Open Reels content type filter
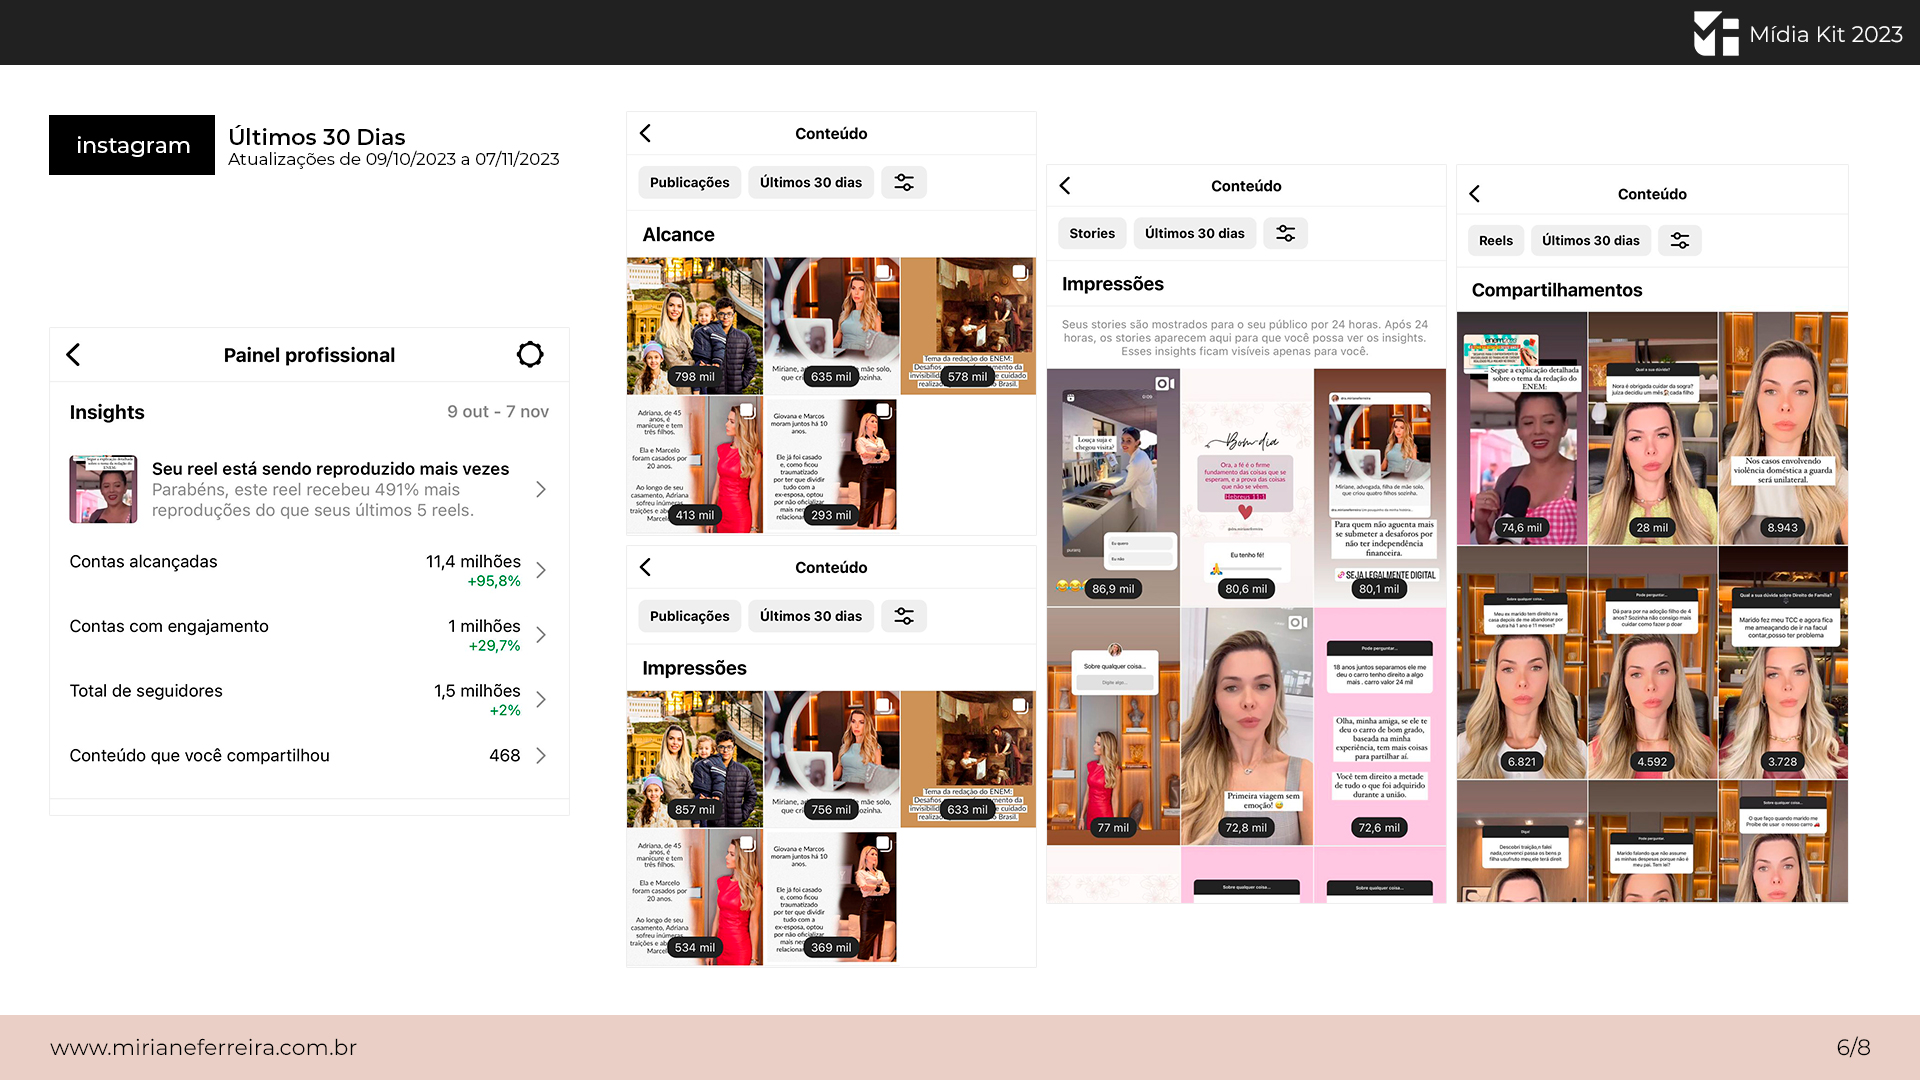 click(1496, 240)
